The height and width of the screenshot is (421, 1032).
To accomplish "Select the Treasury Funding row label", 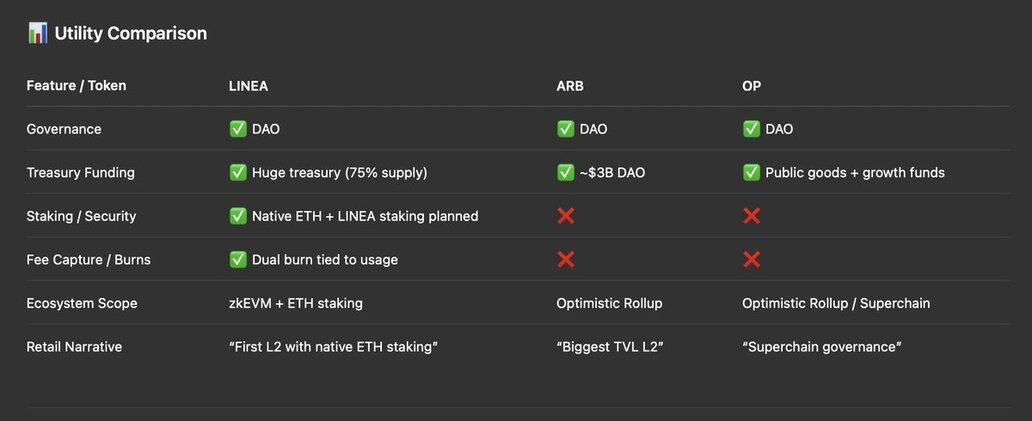I will pos(80,172).
